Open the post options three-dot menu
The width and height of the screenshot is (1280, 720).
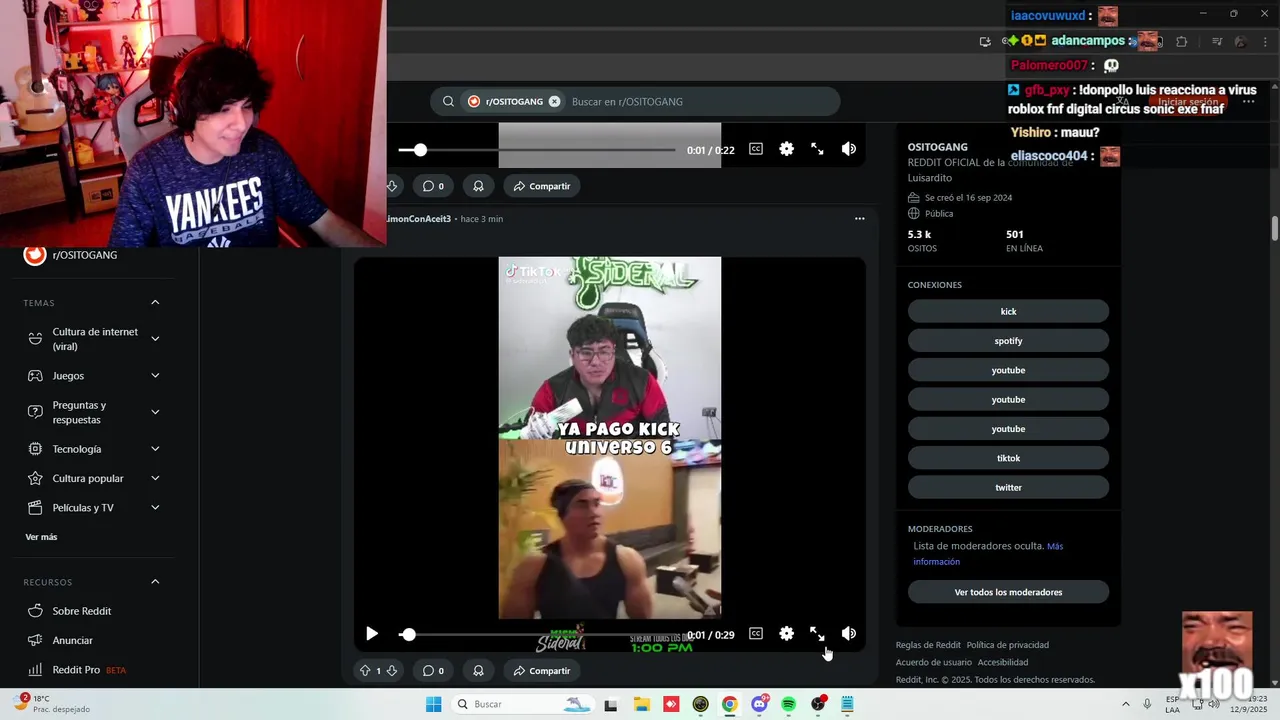[859, 219]
